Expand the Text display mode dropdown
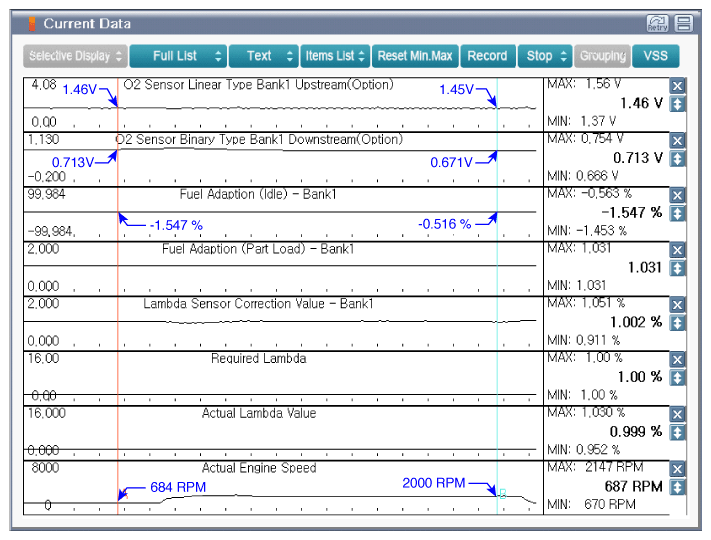Screen dimensions: 711x540 [264, 56]
